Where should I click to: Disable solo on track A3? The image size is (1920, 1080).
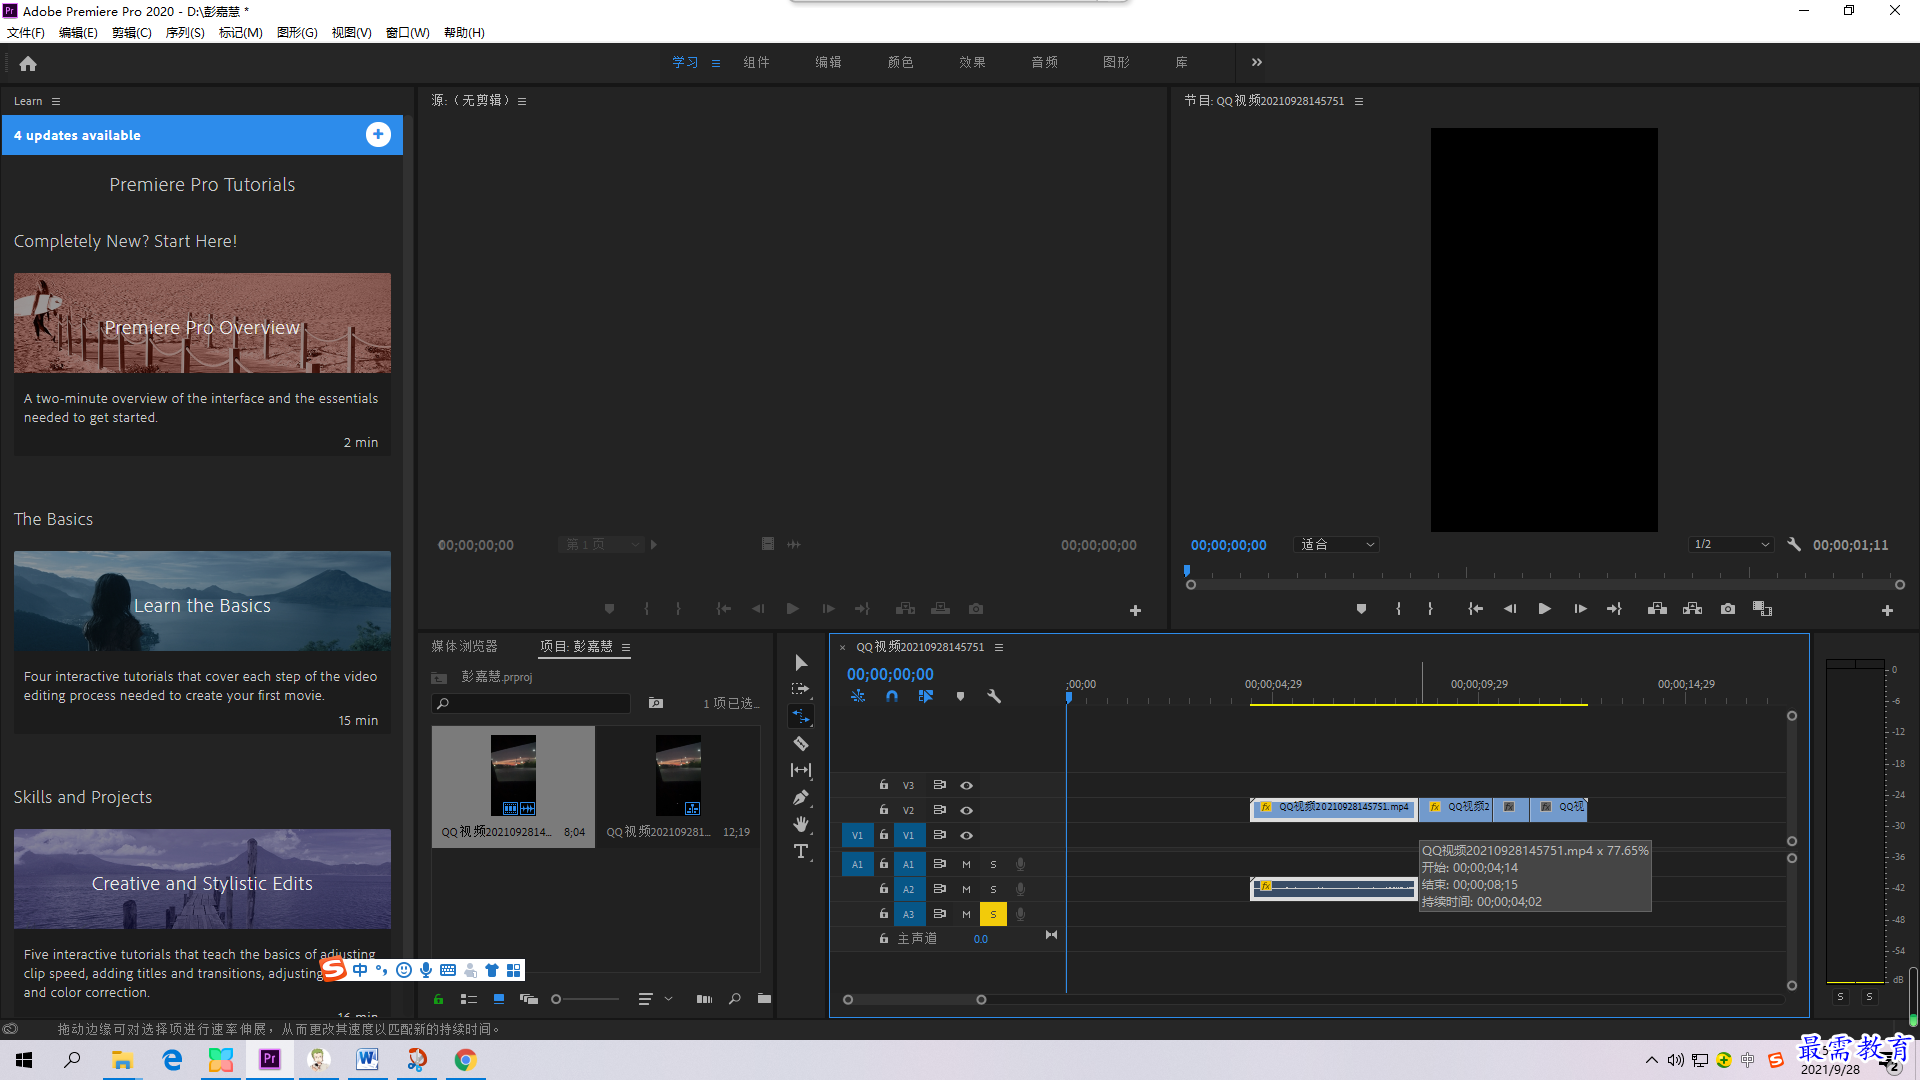click(993, 914)
